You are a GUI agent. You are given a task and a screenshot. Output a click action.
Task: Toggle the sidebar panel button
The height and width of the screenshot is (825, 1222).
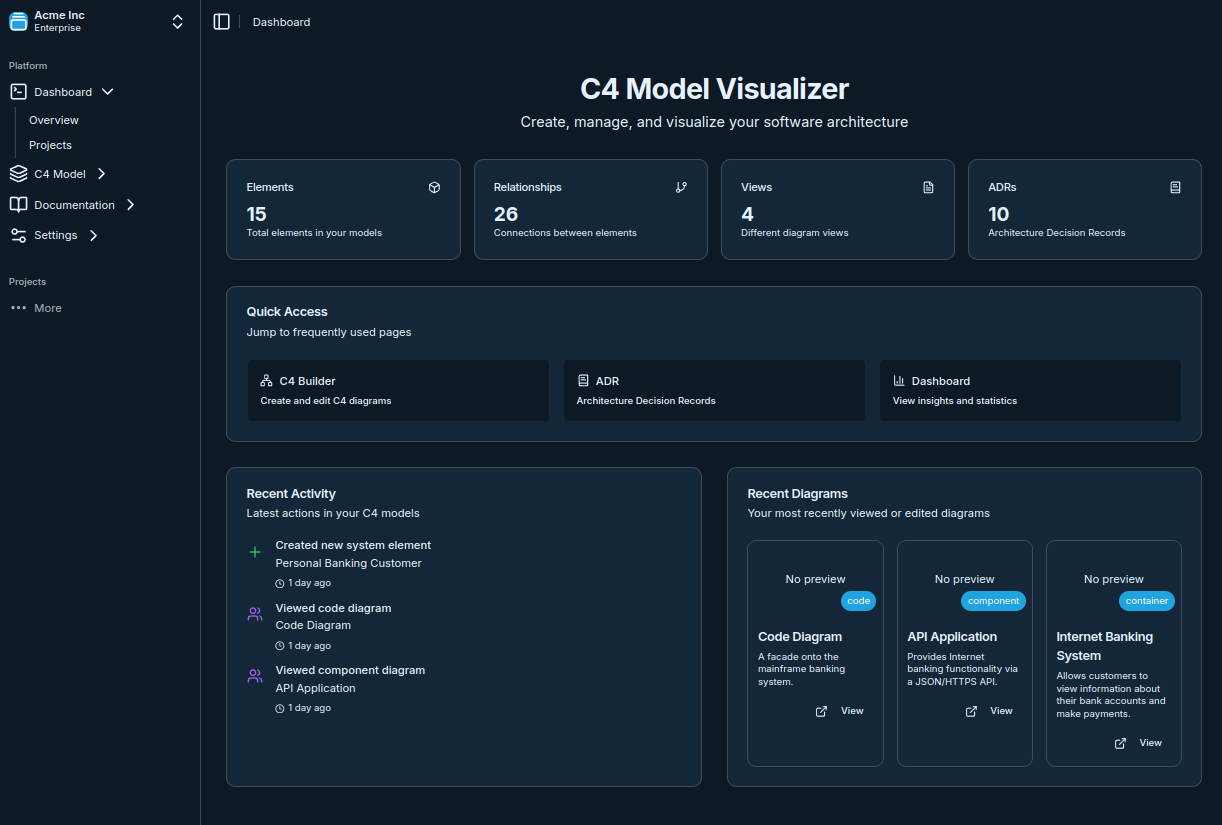[222, 22]
